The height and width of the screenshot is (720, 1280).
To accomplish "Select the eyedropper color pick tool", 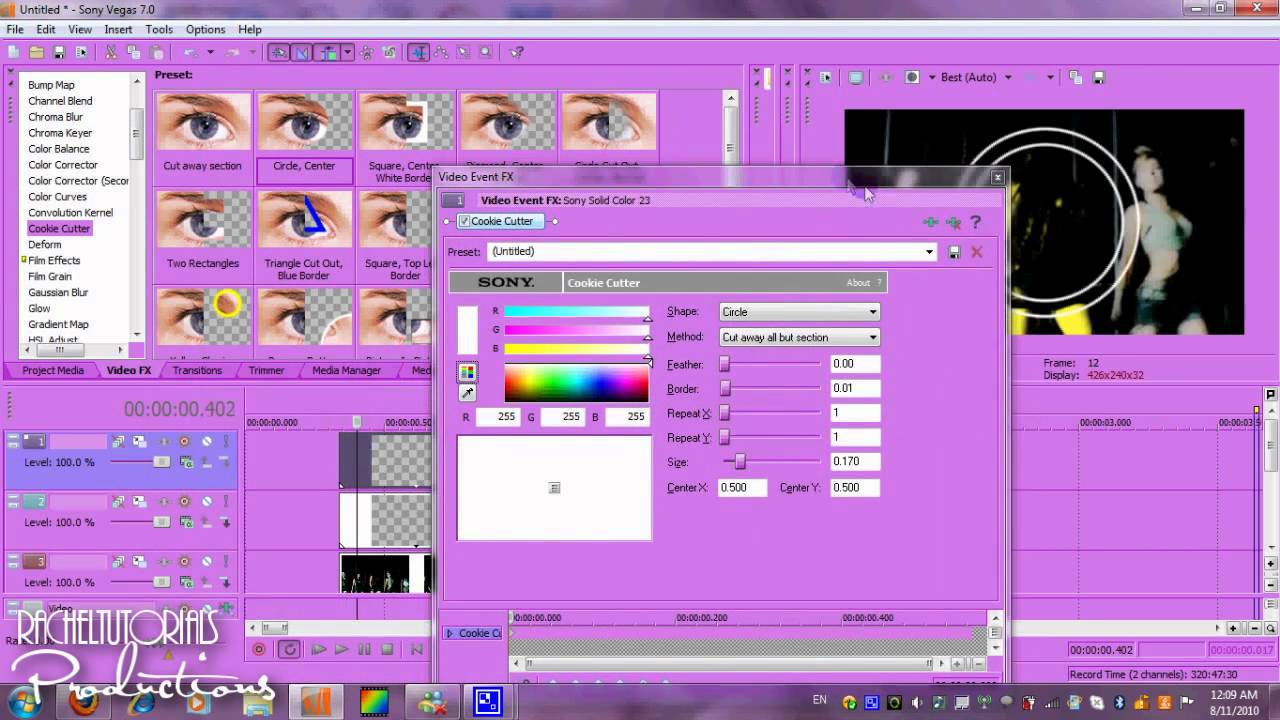I will pyautogui.click(x=467, y=393).
